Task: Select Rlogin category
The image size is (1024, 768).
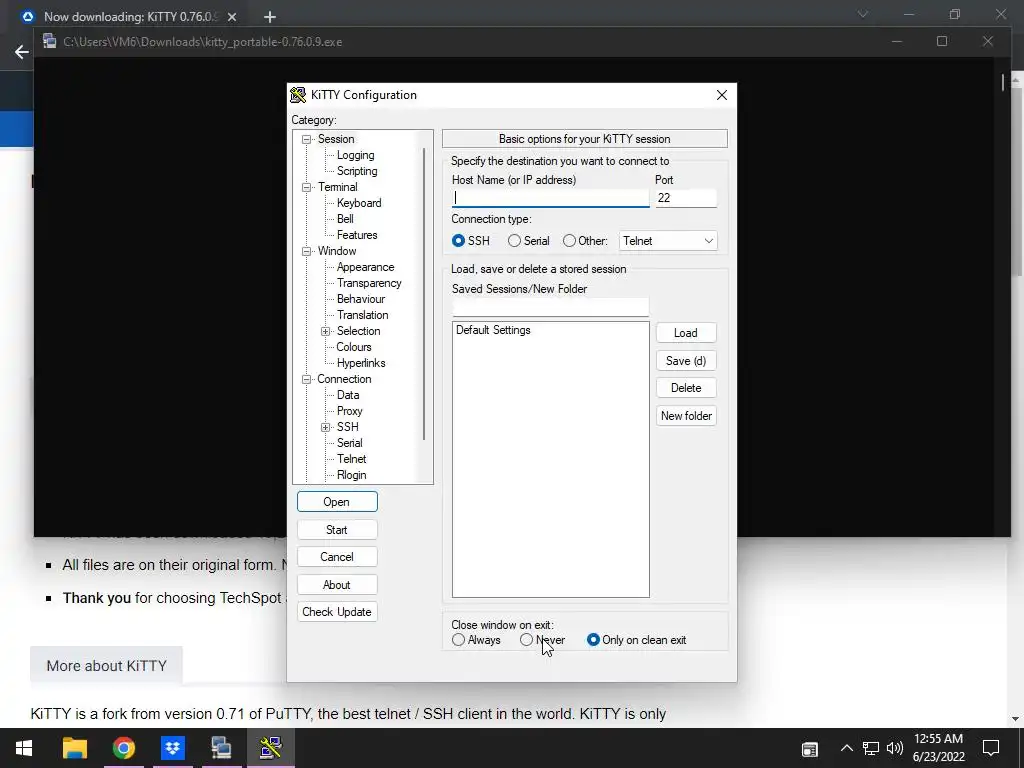Action: click(351, 475)
